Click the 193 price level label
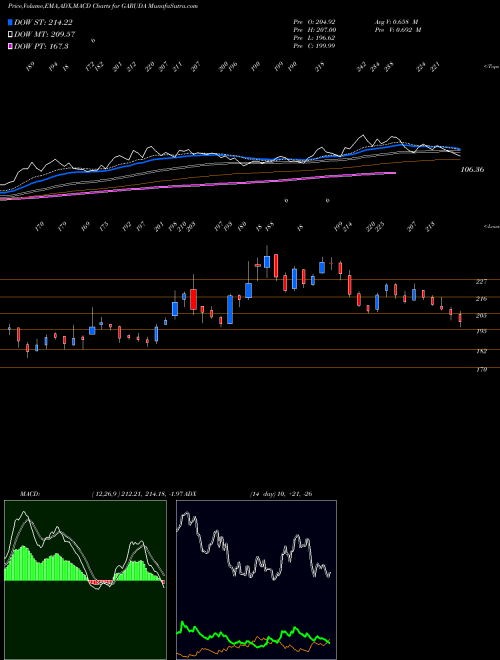Screen dimensions: 500x660 pos(481,331)
